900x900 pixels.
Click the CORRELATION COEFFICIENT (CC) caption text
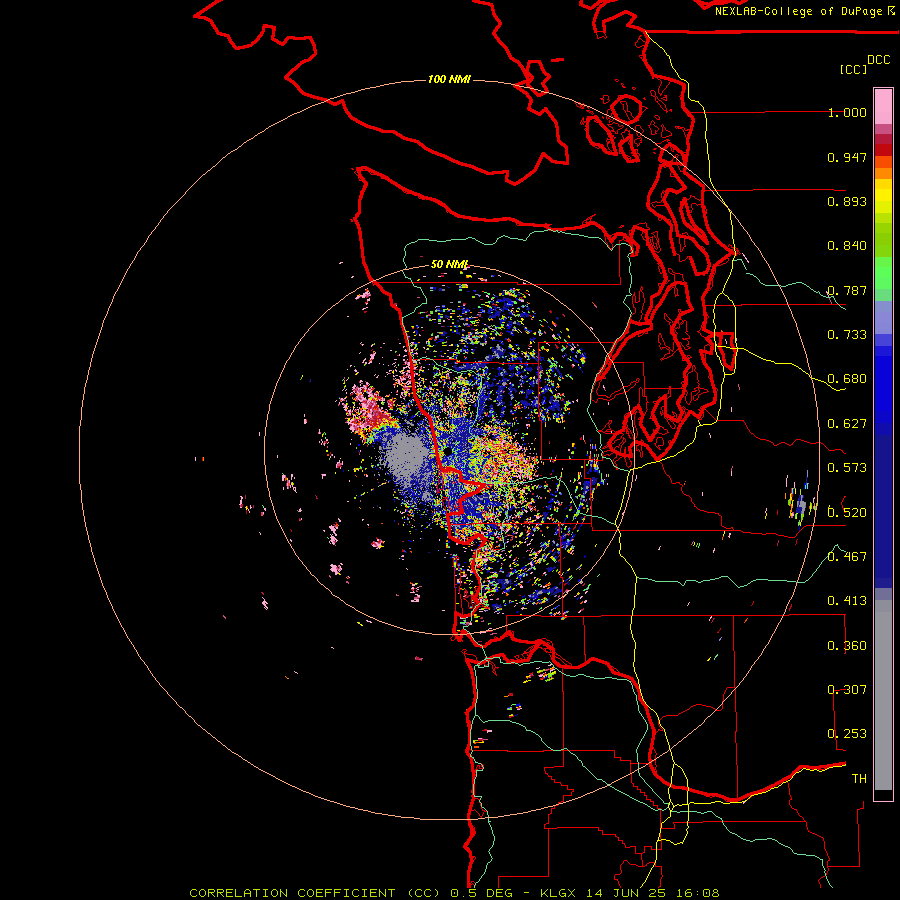315,893
